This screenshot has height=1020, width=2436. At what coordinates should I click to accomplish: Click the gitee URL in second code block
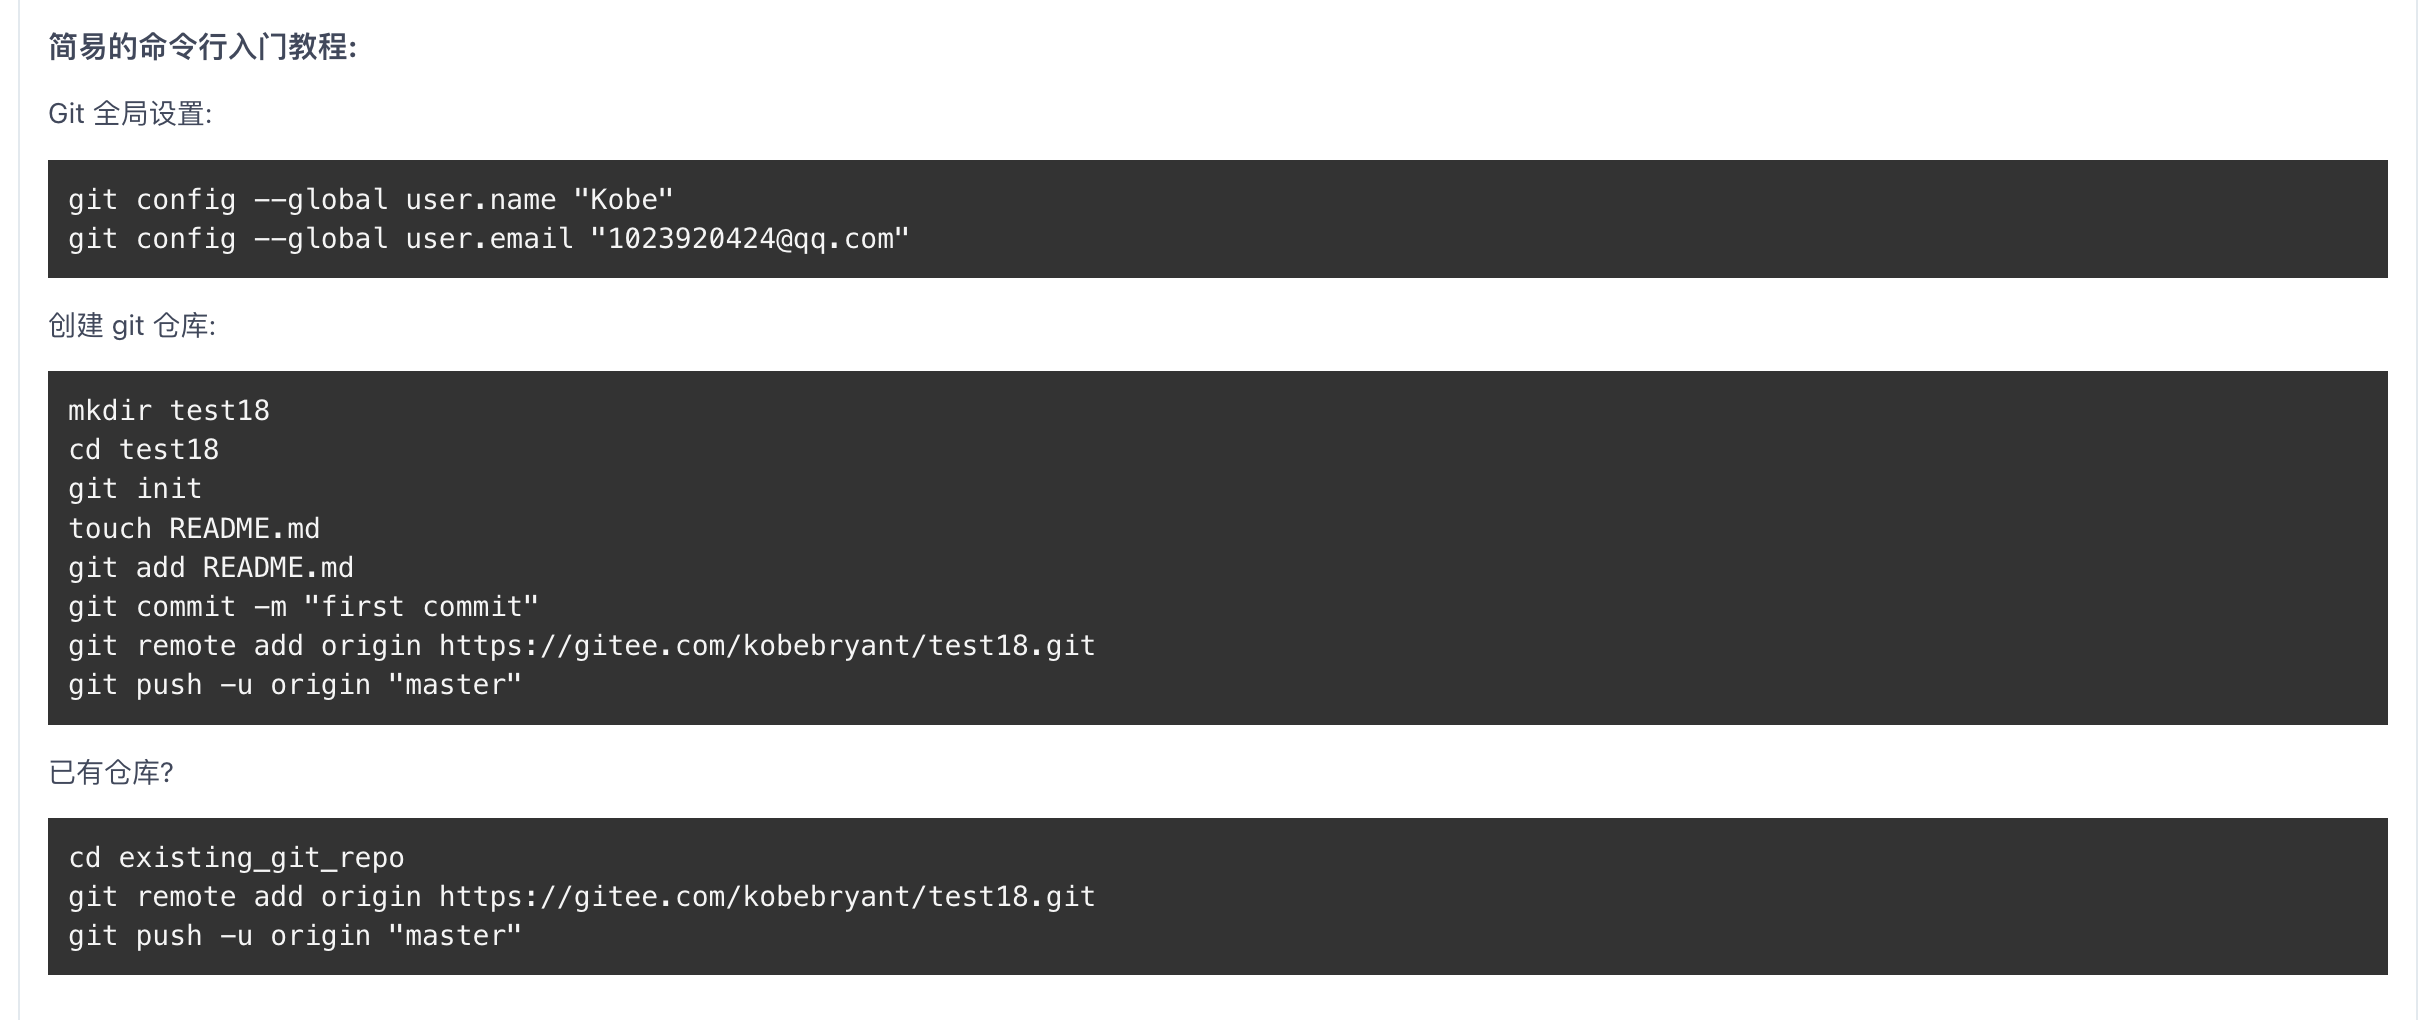point(768,646)
